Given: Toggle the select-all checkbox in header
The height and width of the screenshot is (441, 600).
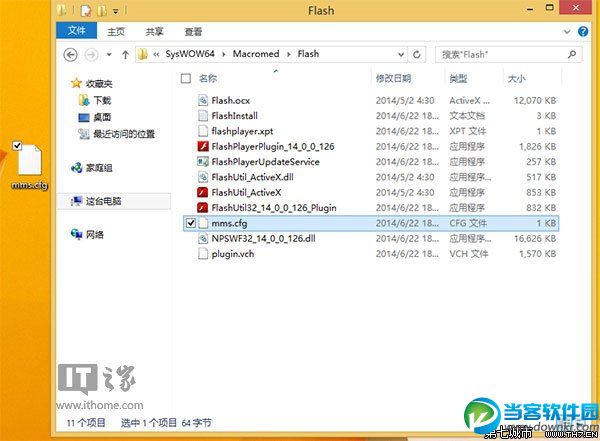Looking at the screenshot, I should 186,78.
